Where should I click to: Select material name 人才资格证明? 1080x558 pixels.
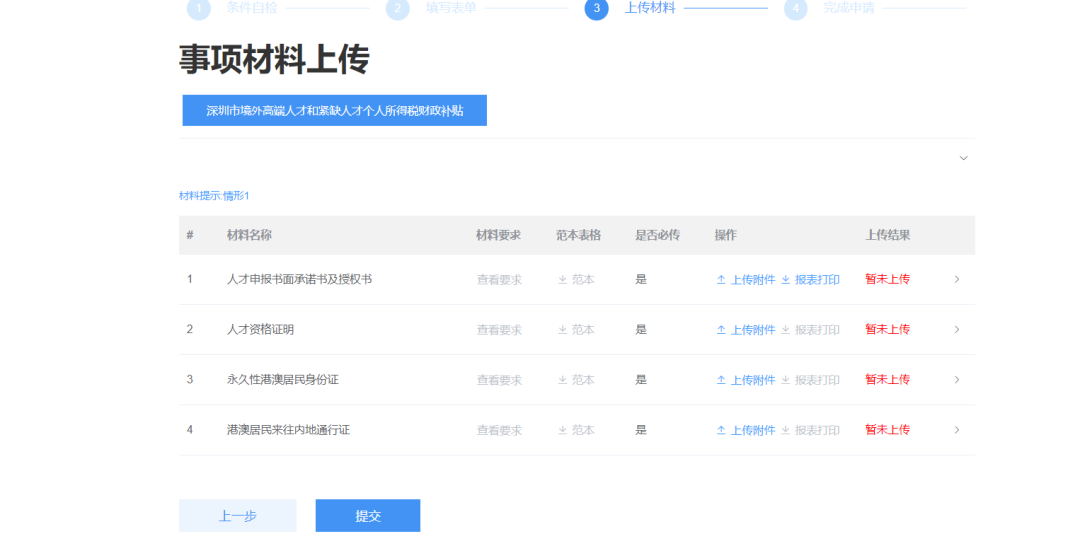point(260,329)
